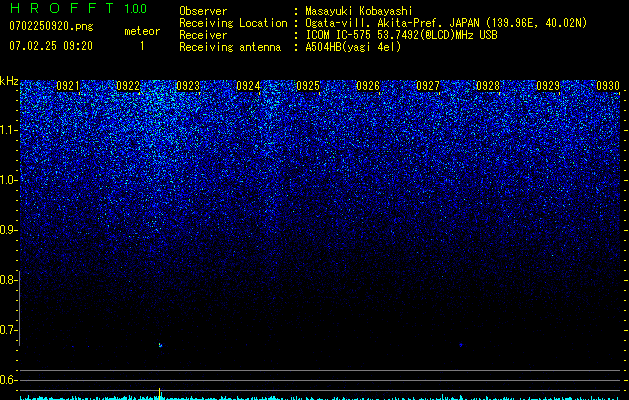Click the kHz axis unit label
Screen dimensions: 629x400
pyautogui.click(x=9, y=81)
